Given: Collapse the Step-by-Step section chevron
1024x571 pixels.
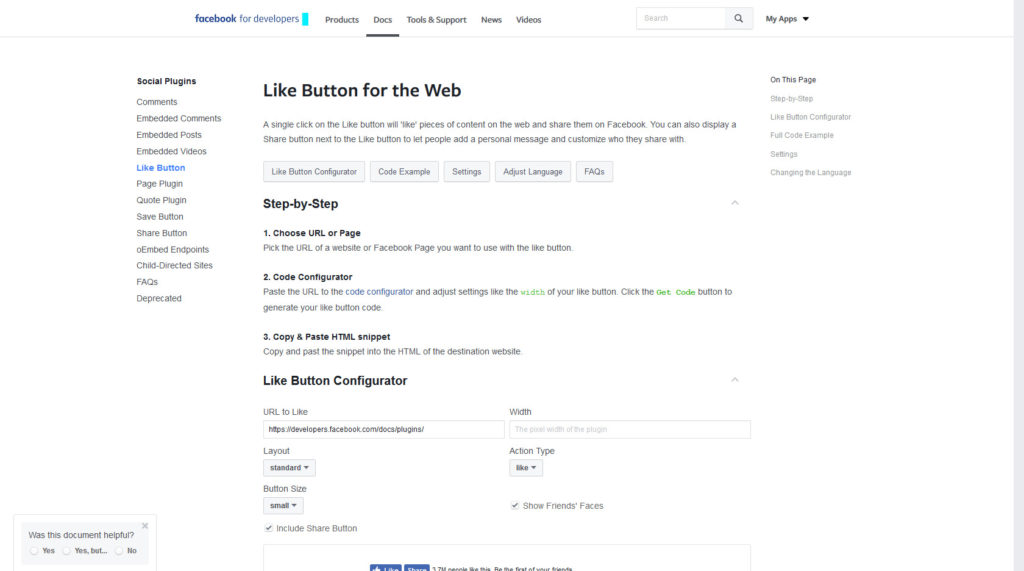Looking at the screenshot, I should 735,203.
